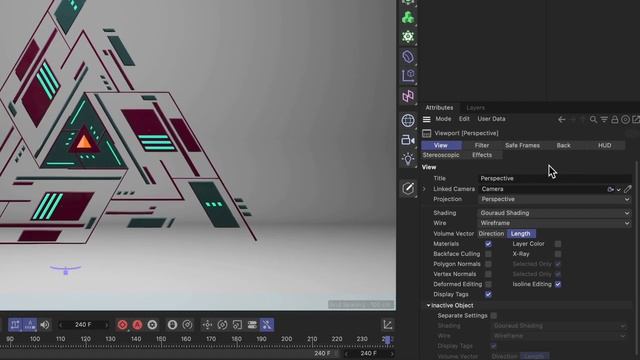Click the Linked Camera picker pencil icon
The image size is (640, 360).
click(x=628, y=189)
